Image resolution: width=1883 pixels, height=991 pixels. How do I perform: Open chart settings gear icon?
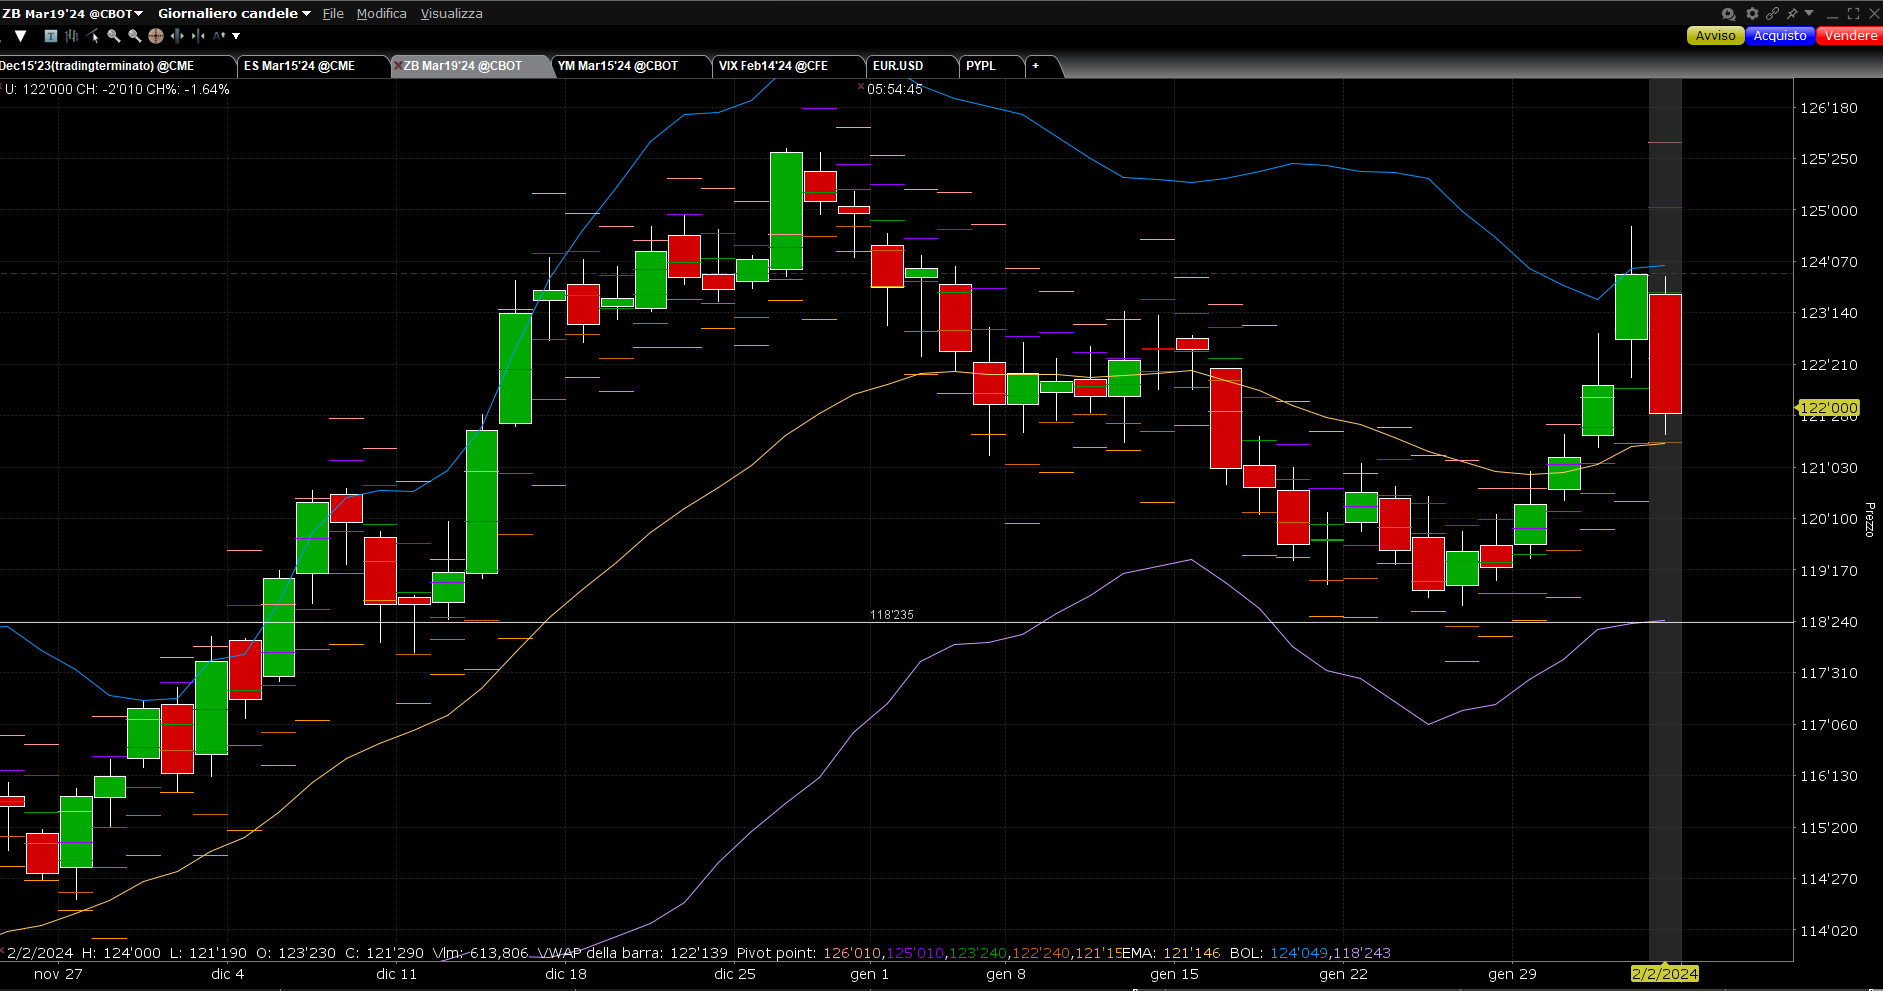pos(1752,13)
